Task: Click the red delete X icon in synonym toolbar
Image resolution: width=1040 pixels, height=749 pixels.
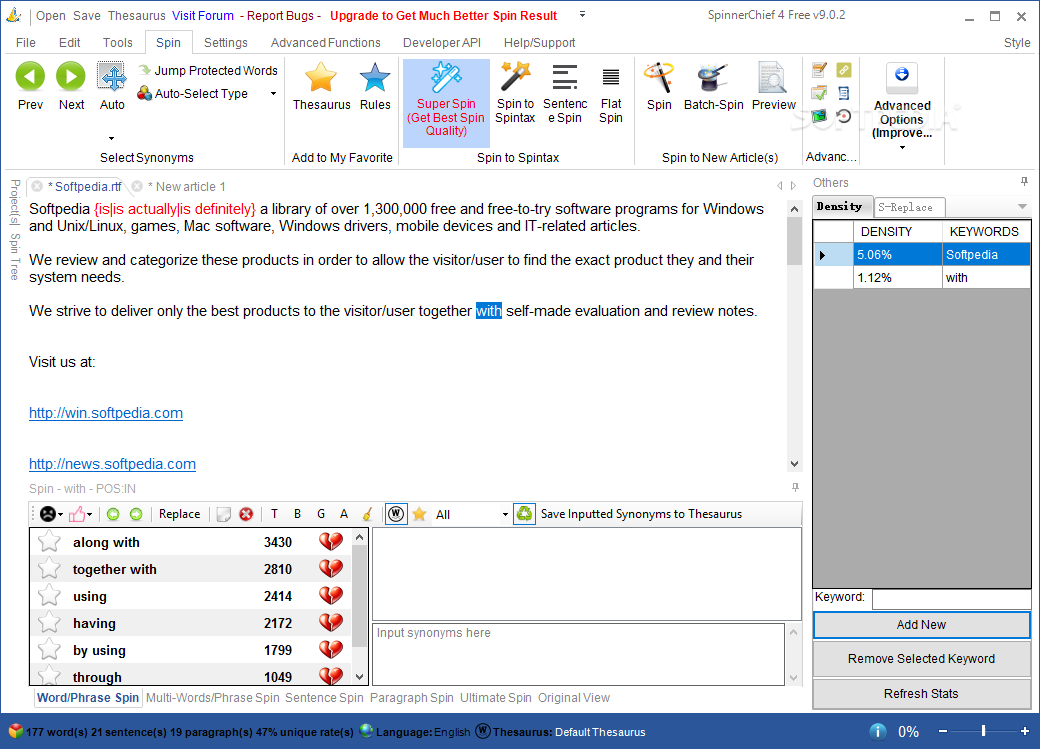Action: coord(246,514)
